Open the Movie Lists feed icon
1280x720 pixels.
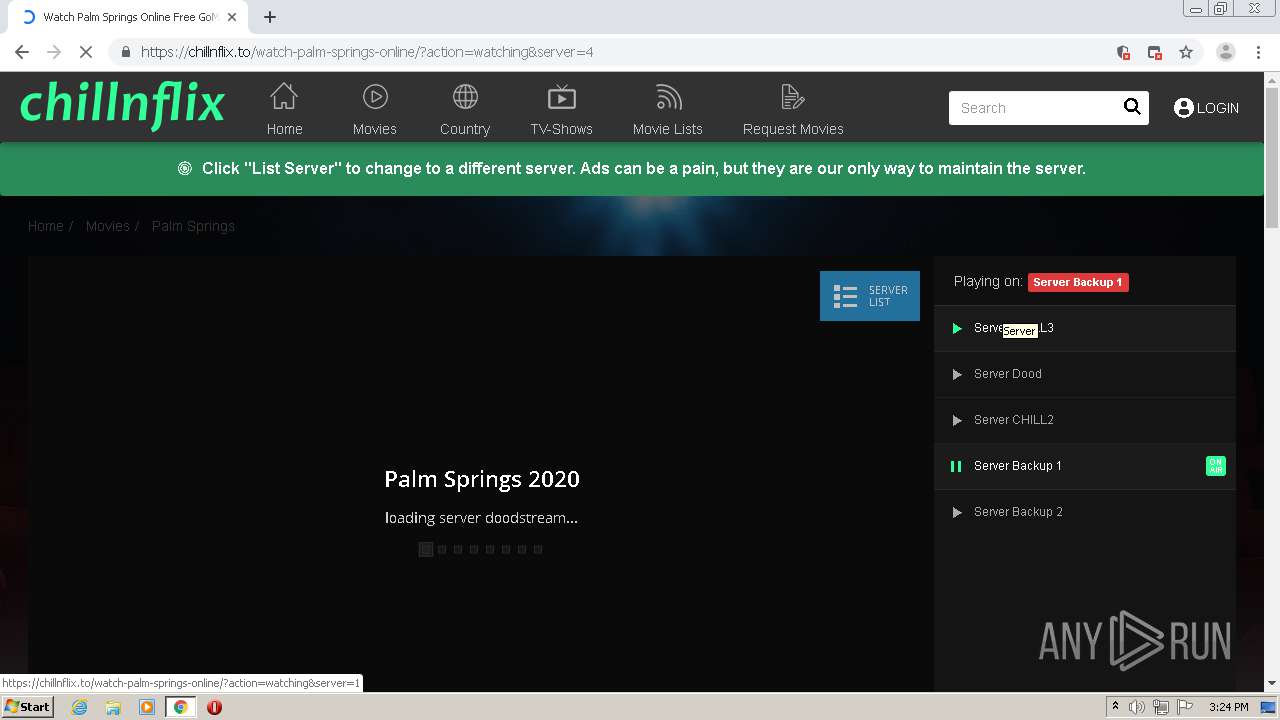pos(668,97)
